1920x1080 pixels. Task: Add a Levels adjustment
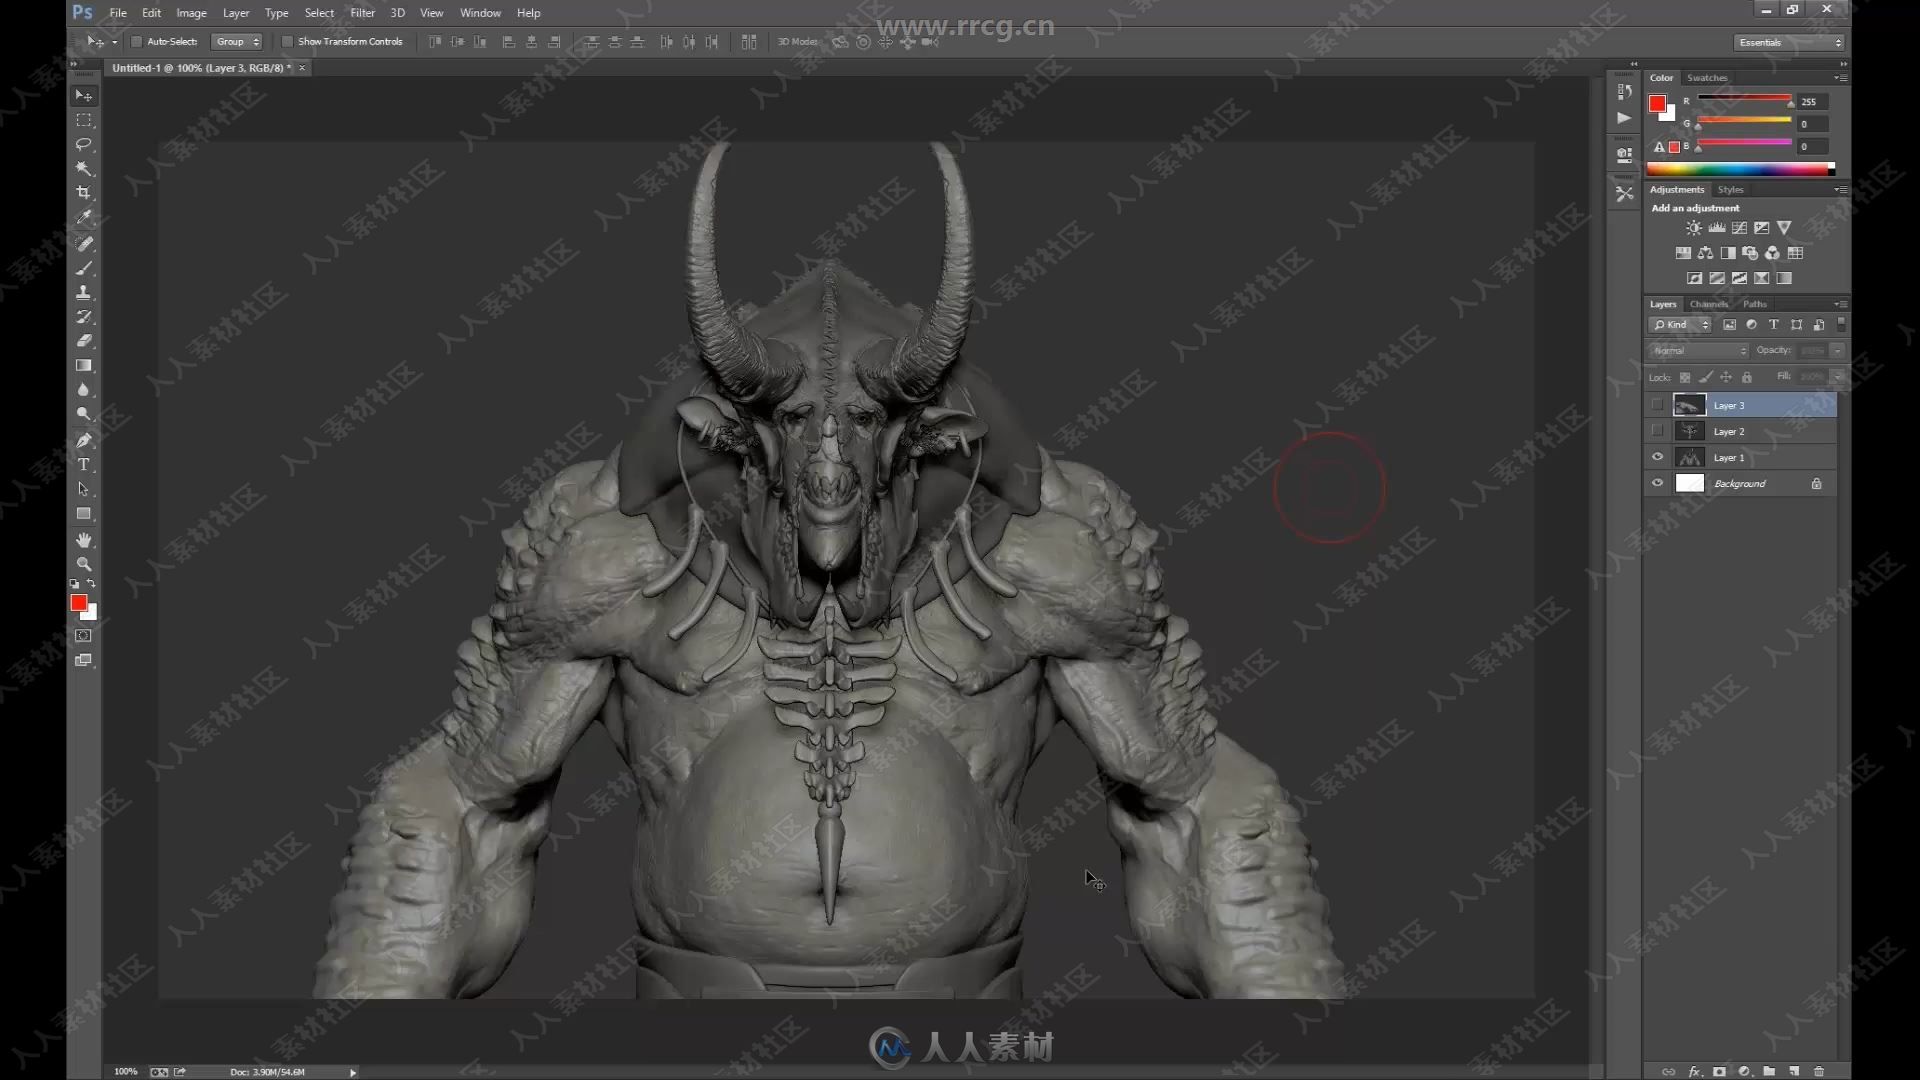click(1717, 228)
